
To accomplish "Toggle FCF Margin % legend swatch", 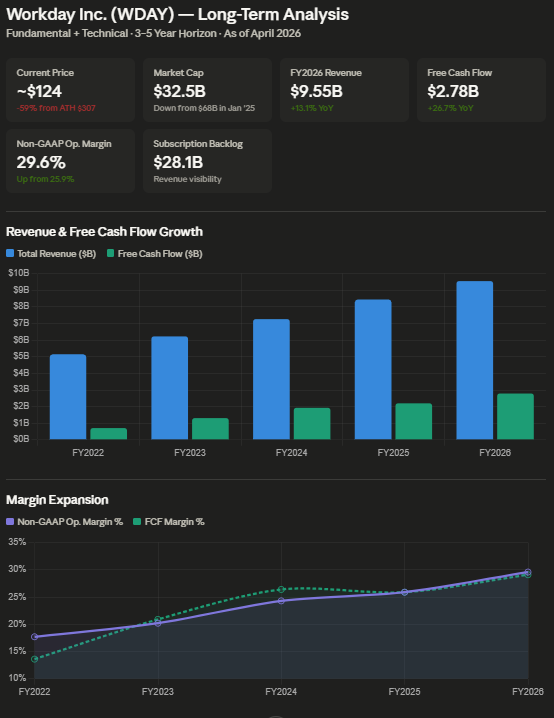I will click(137, 522).
